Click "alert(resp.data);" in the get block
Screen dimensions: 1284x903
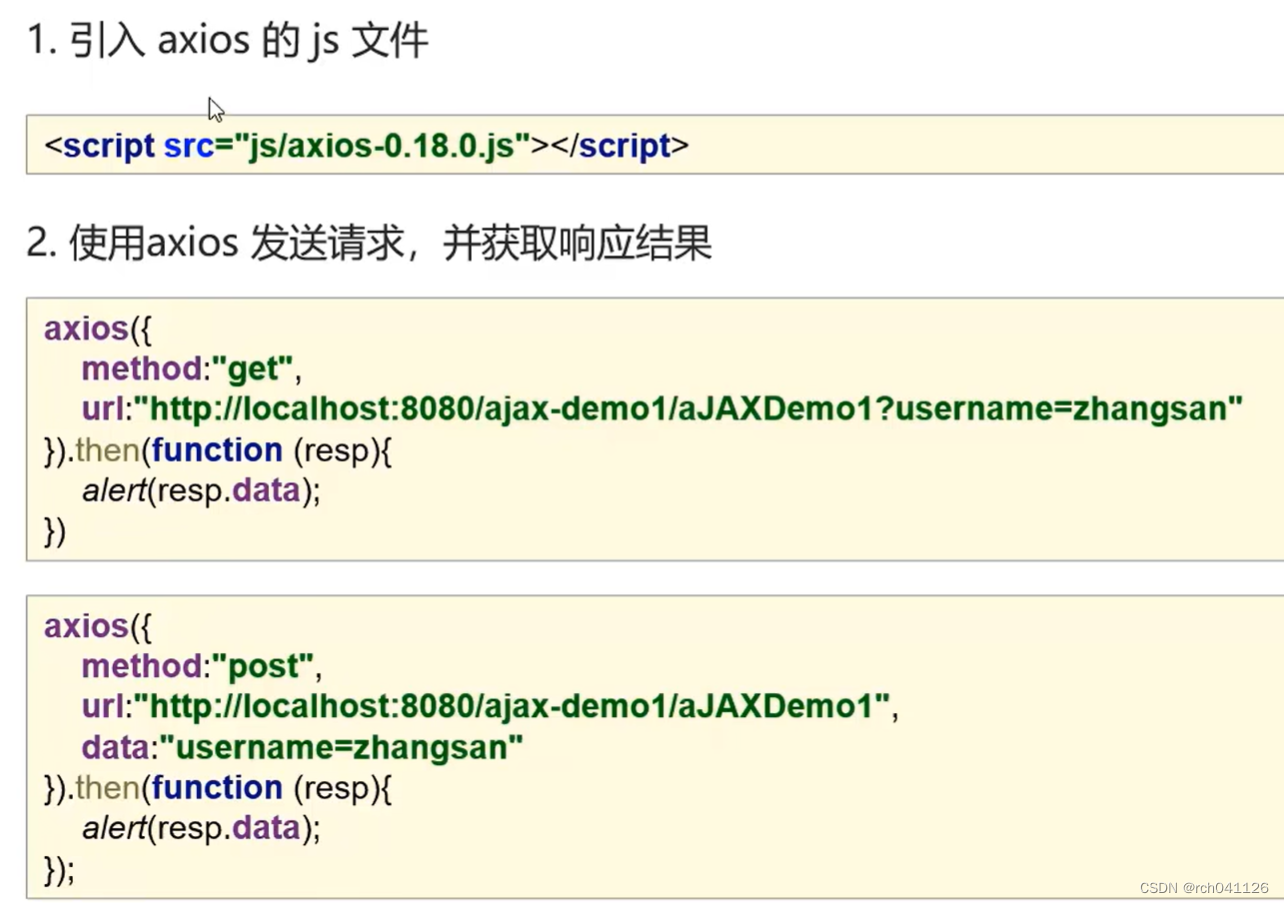[201, 490]
